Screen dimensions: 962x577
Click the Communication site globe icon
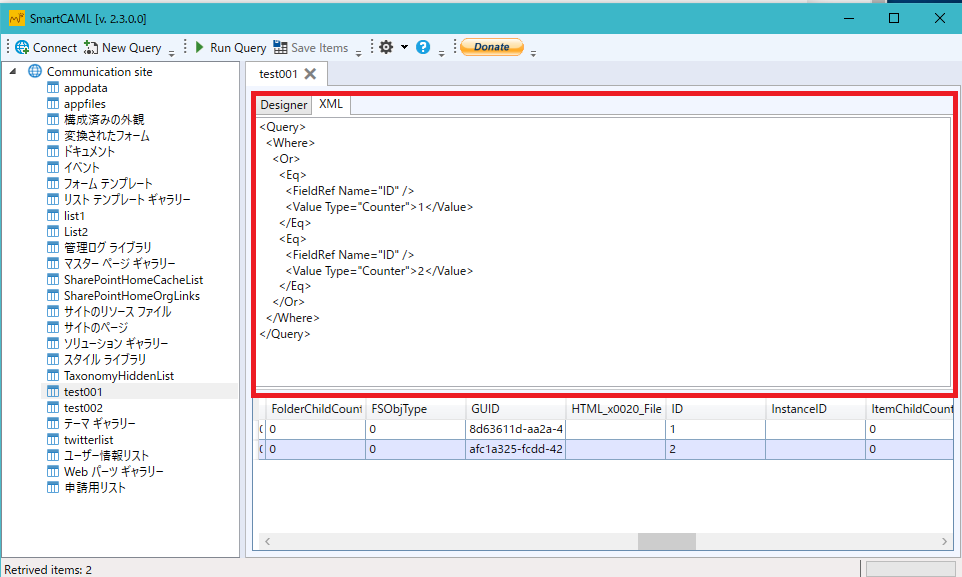pyautogui.click(x=35, y=71)
